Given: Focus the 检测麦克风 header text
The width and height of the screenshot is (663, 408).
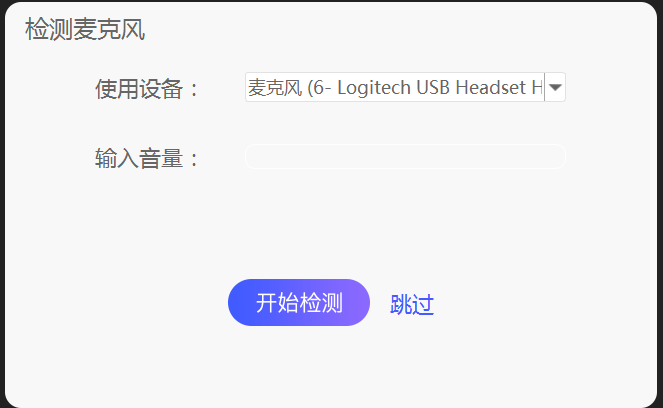Looking at the screenshot, I should (x=85, y=29).
